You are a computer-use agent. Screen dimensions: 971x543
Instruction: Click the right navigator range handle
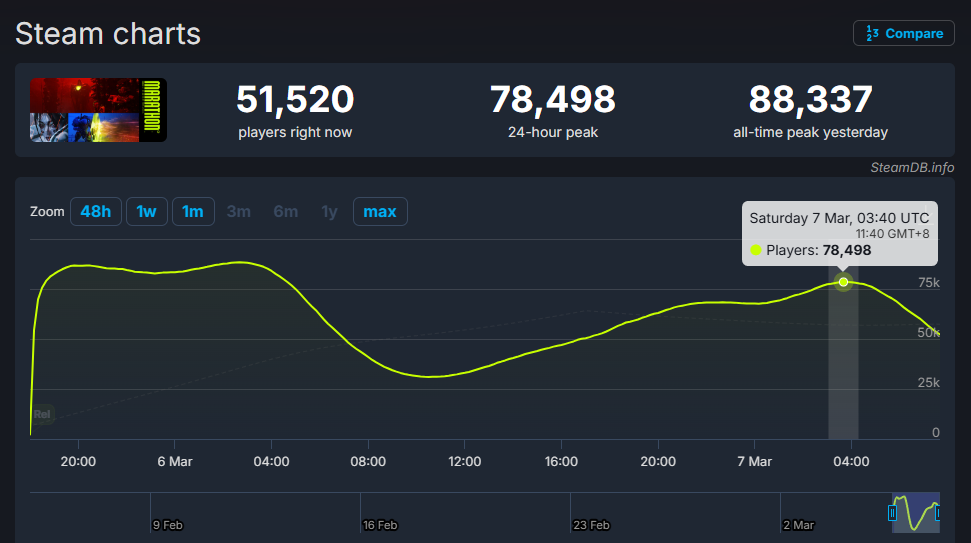point(938,513)
